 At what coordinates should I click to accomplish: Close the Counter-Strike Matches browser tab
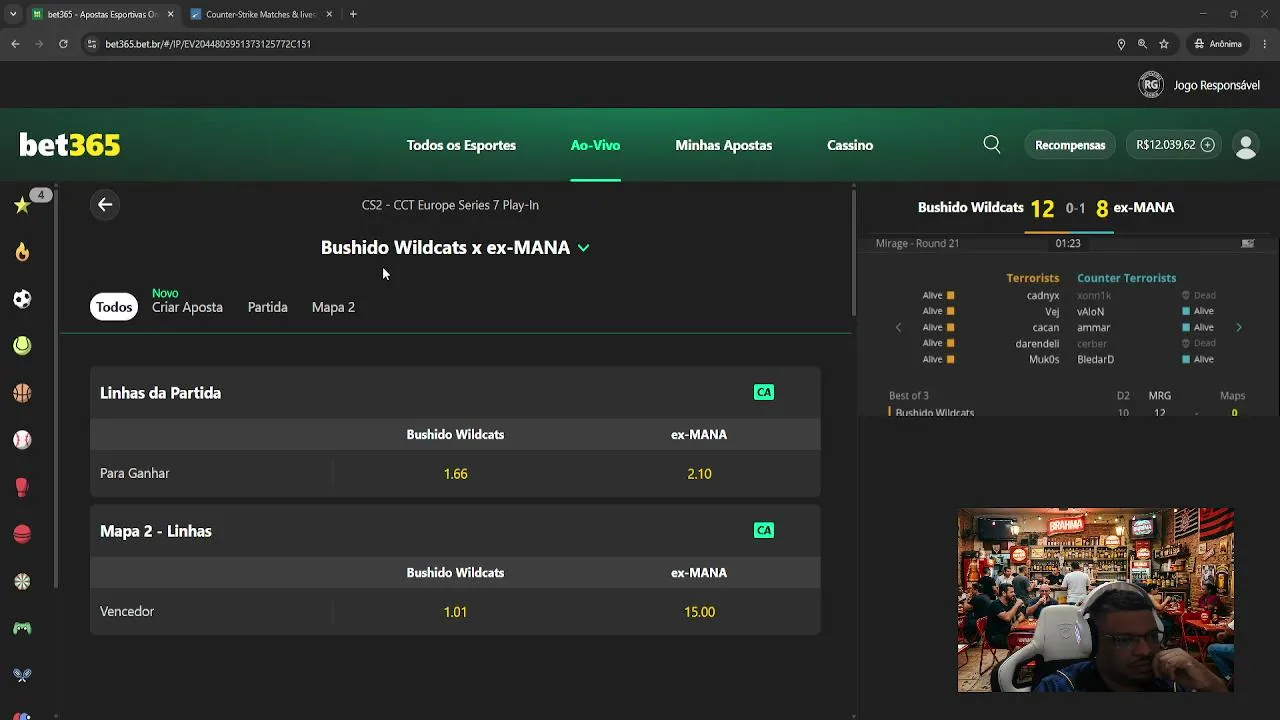point(329,14)
